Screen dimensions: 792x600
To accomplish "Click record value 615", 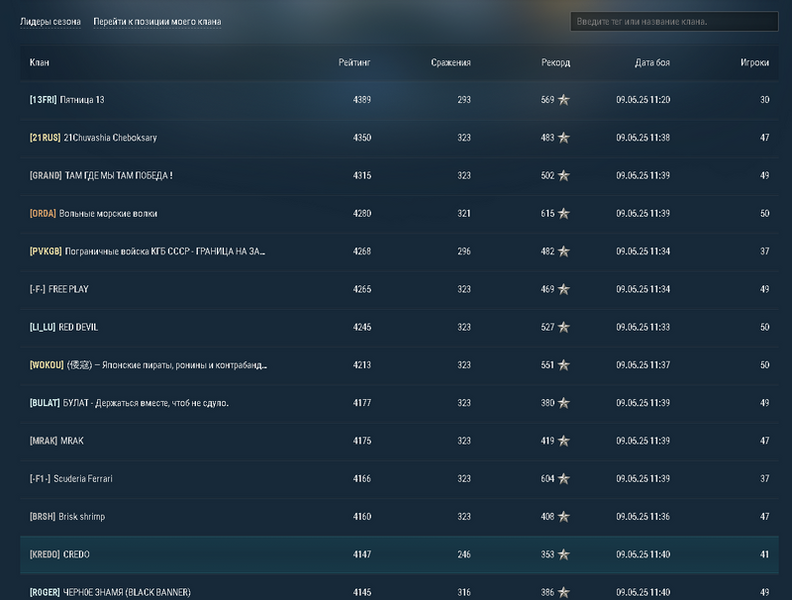I will tap(548, 214).
